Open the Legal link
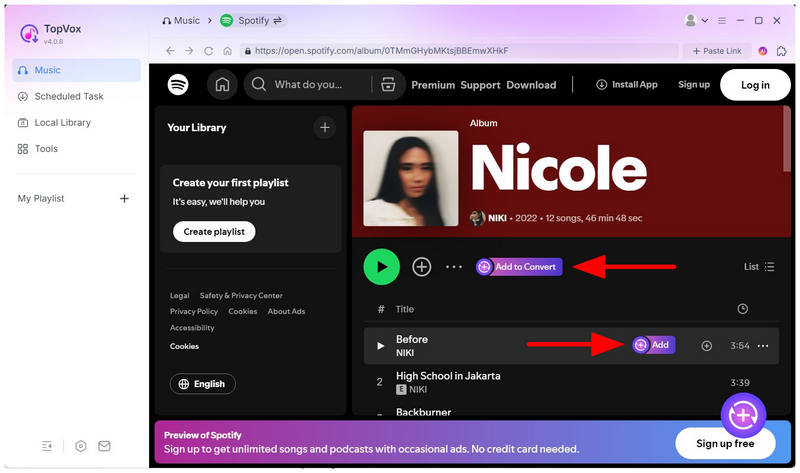 (180, 296)
